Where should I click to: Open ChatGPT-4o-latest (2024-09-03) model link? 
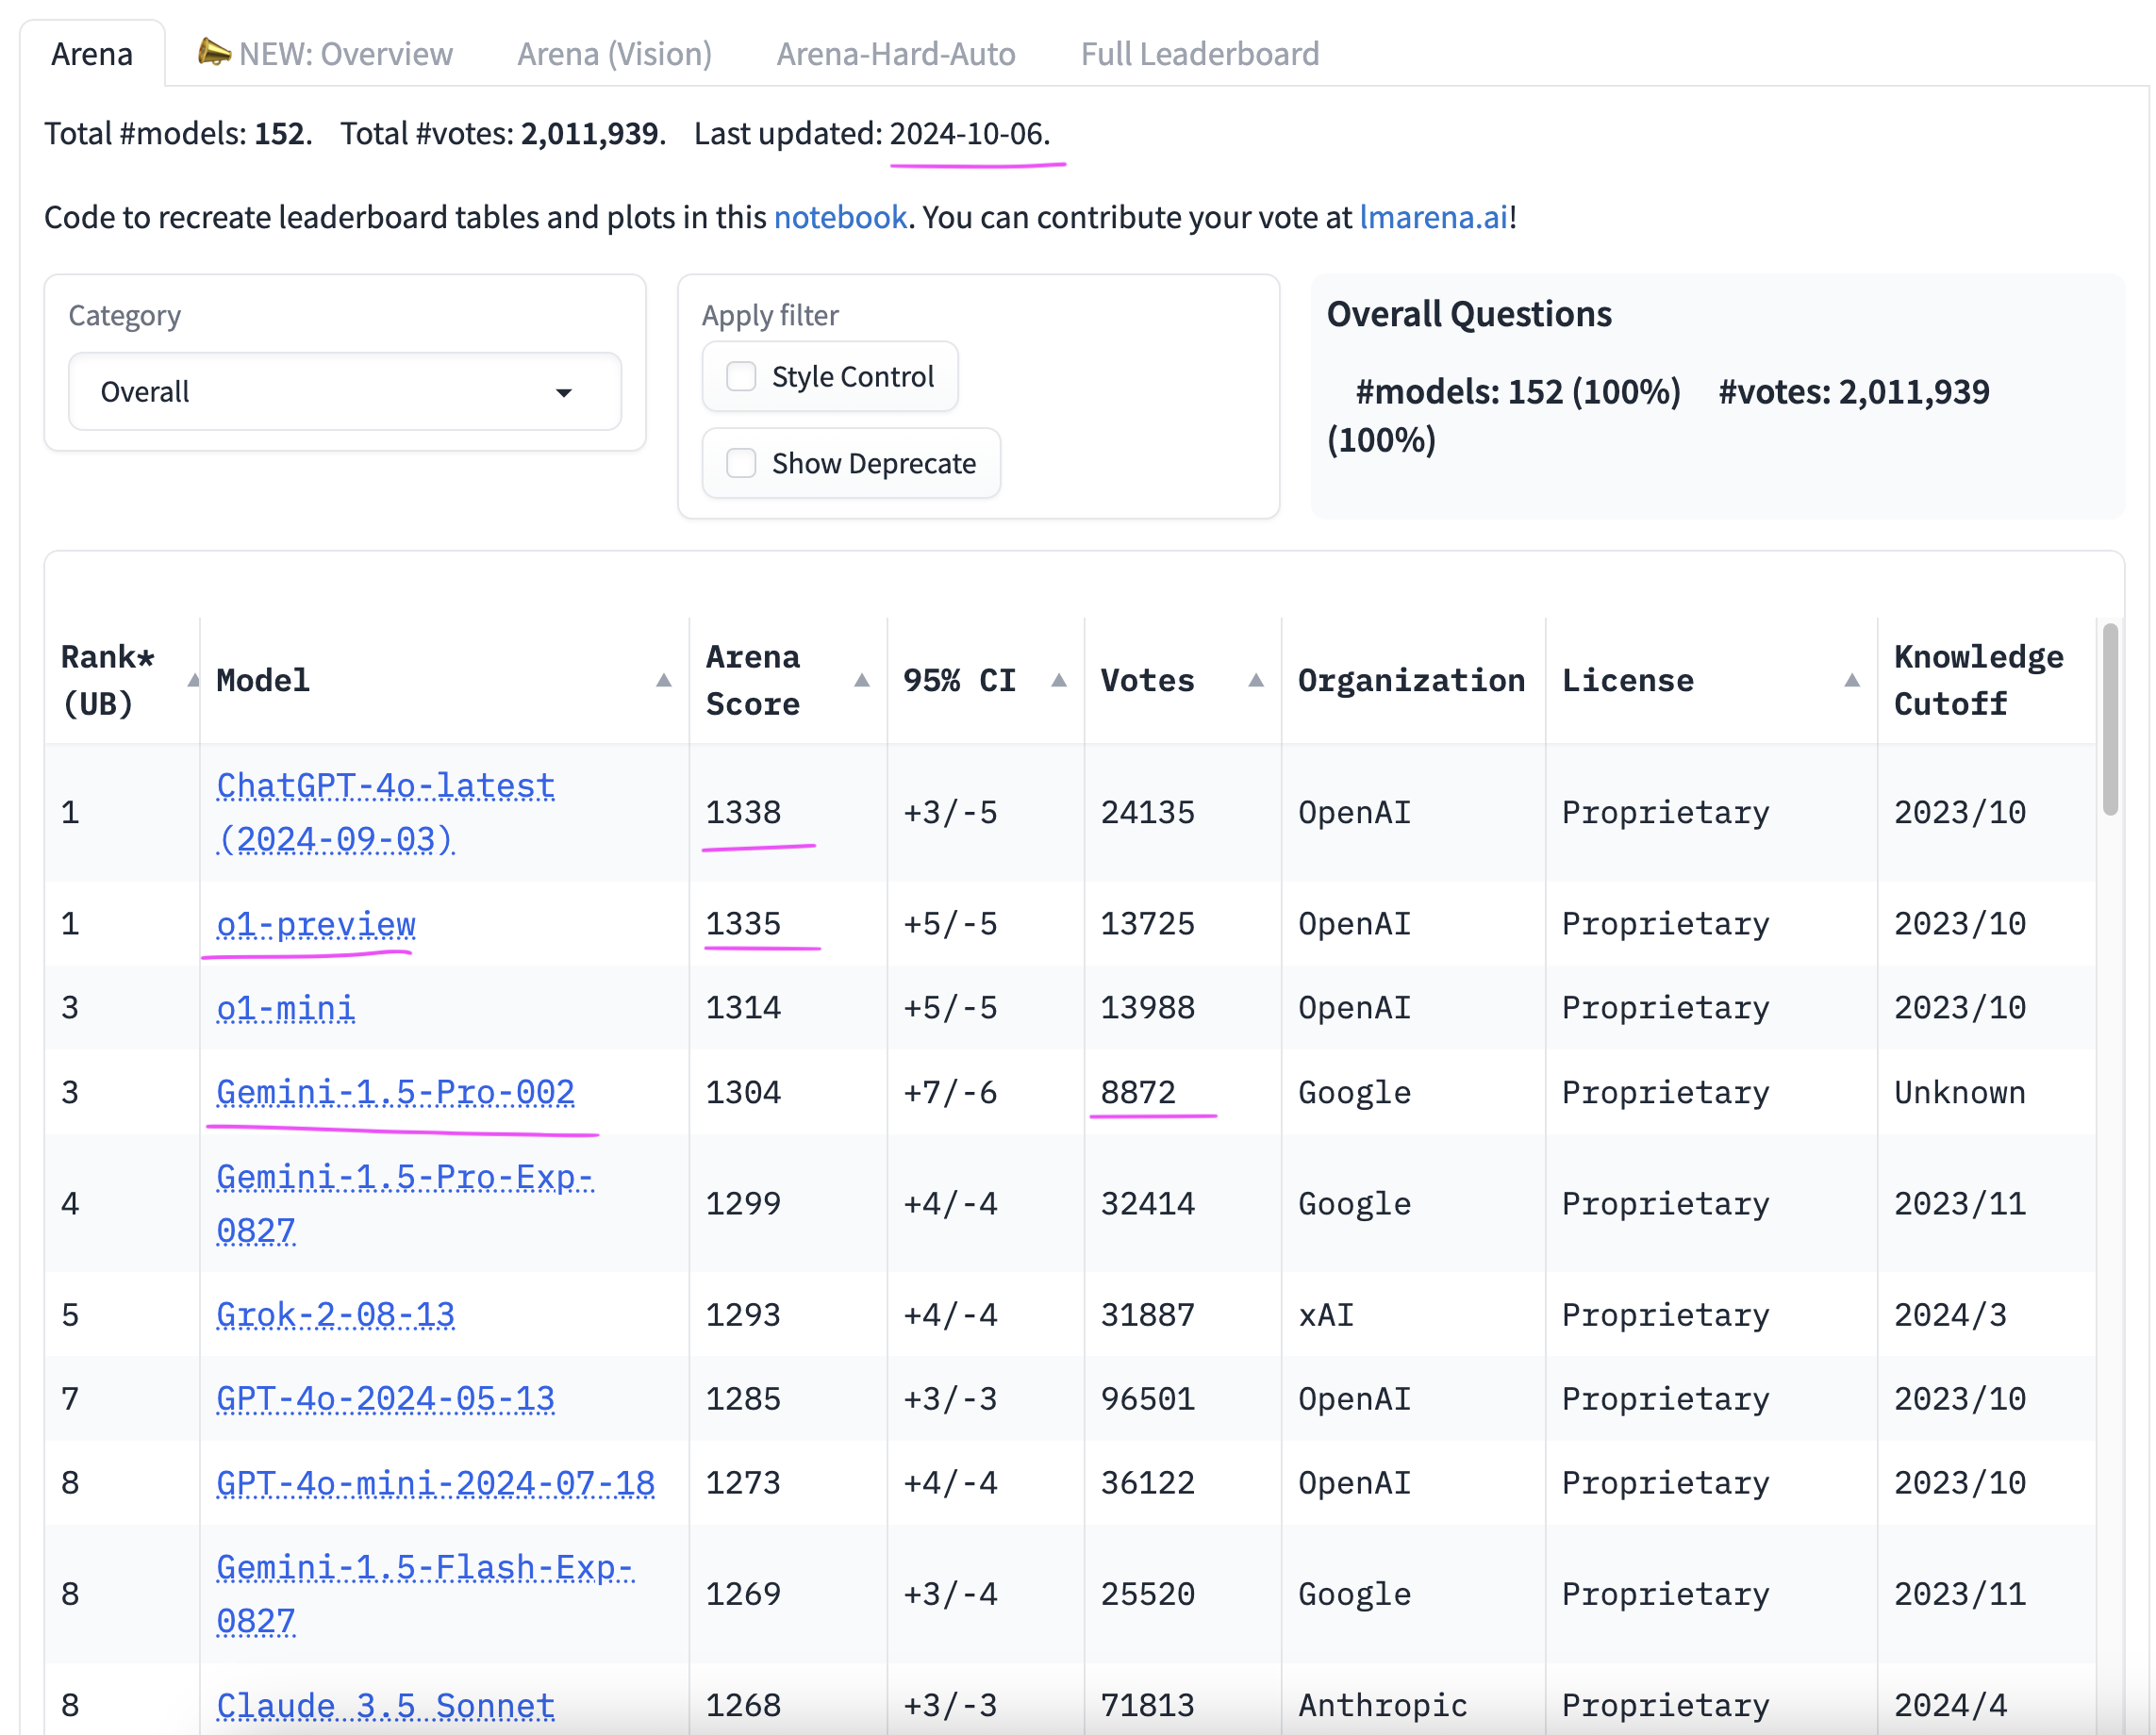coord(385,812)
